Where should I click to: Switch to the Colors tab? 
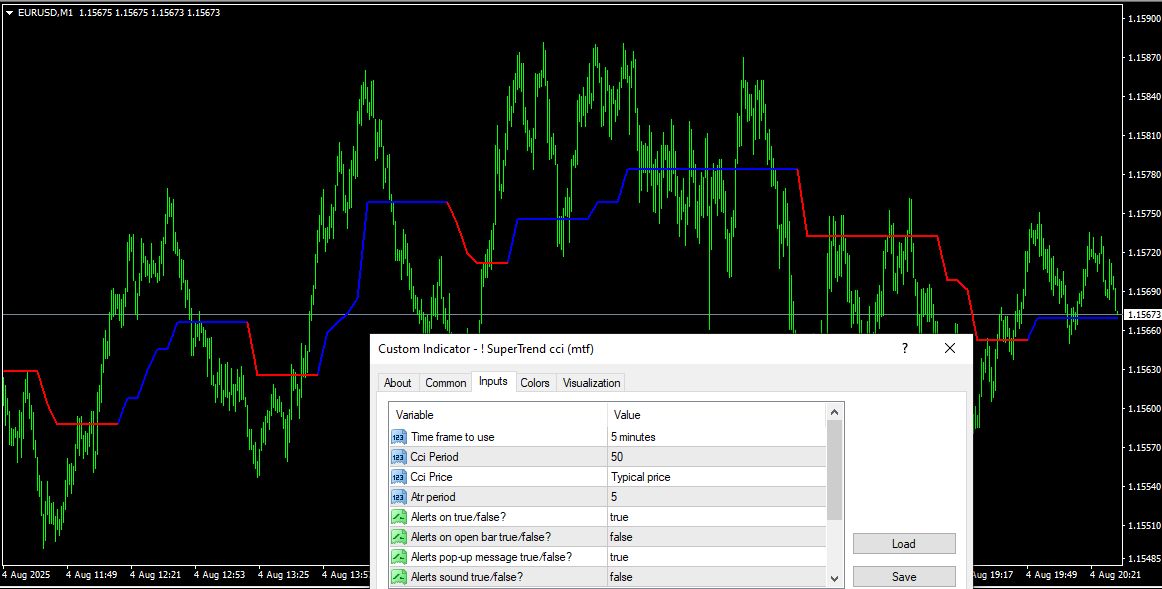pyautogui.click(x=535, y=383)
